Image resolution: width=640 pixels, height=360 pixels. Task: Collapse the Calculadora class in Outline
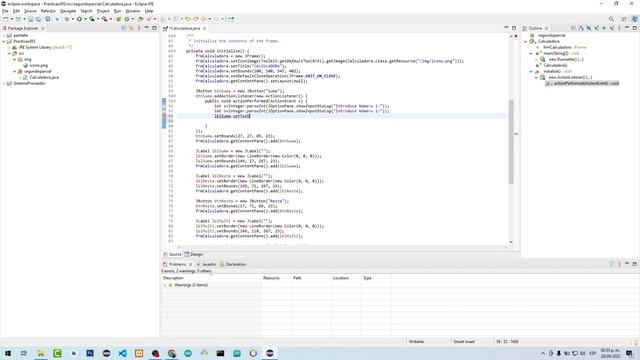(526, 41)
